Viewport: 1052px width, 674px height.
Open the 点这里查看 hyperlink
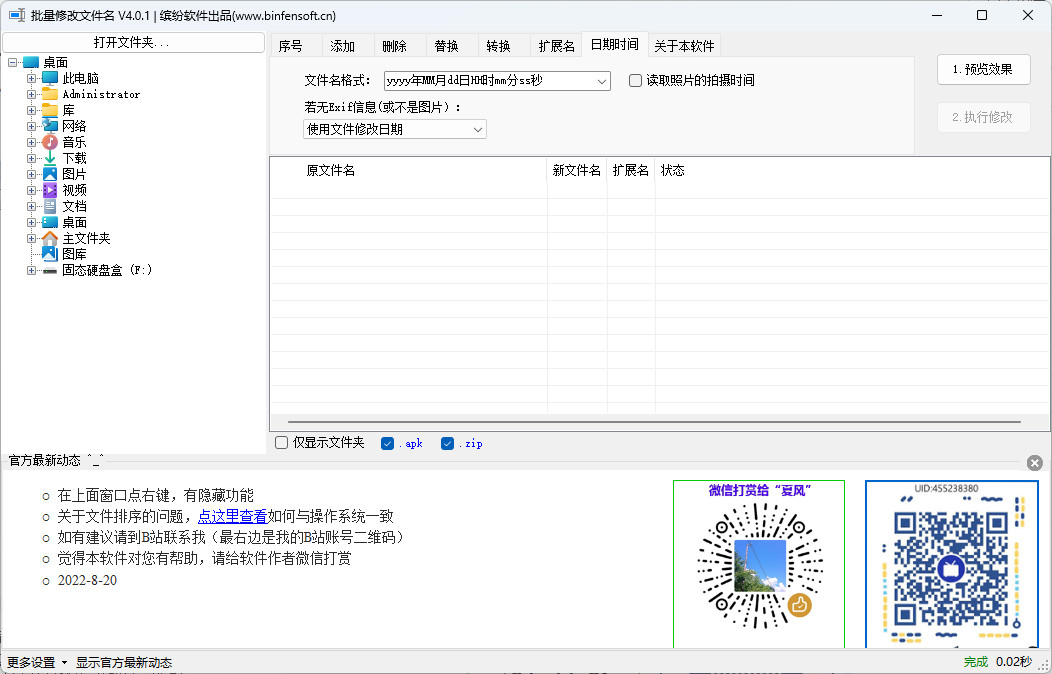tap(232, 516)
